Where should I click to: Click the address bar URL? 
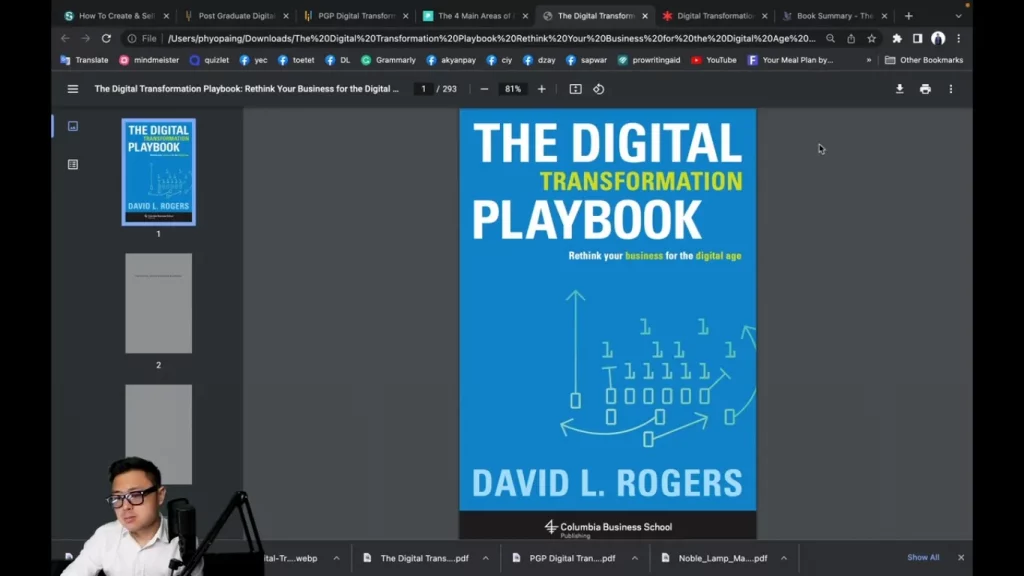tap(491, 39)
